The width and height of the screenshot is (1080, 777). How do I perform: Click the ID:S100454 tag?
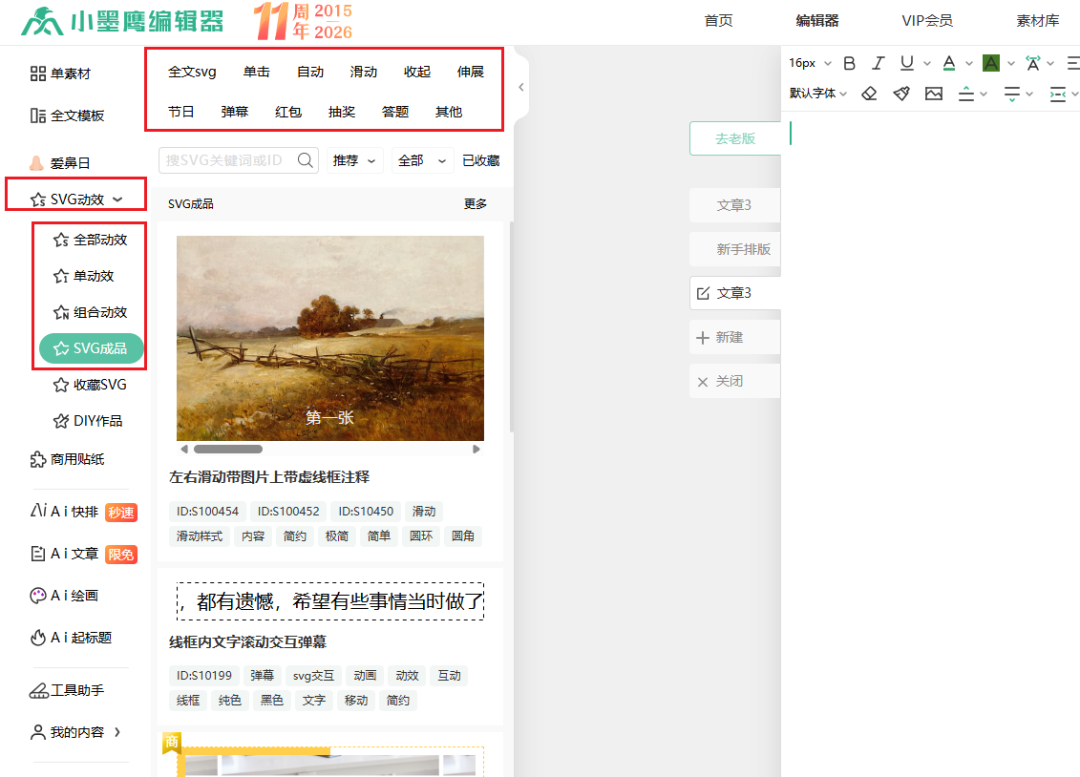(x=207, y=511)
